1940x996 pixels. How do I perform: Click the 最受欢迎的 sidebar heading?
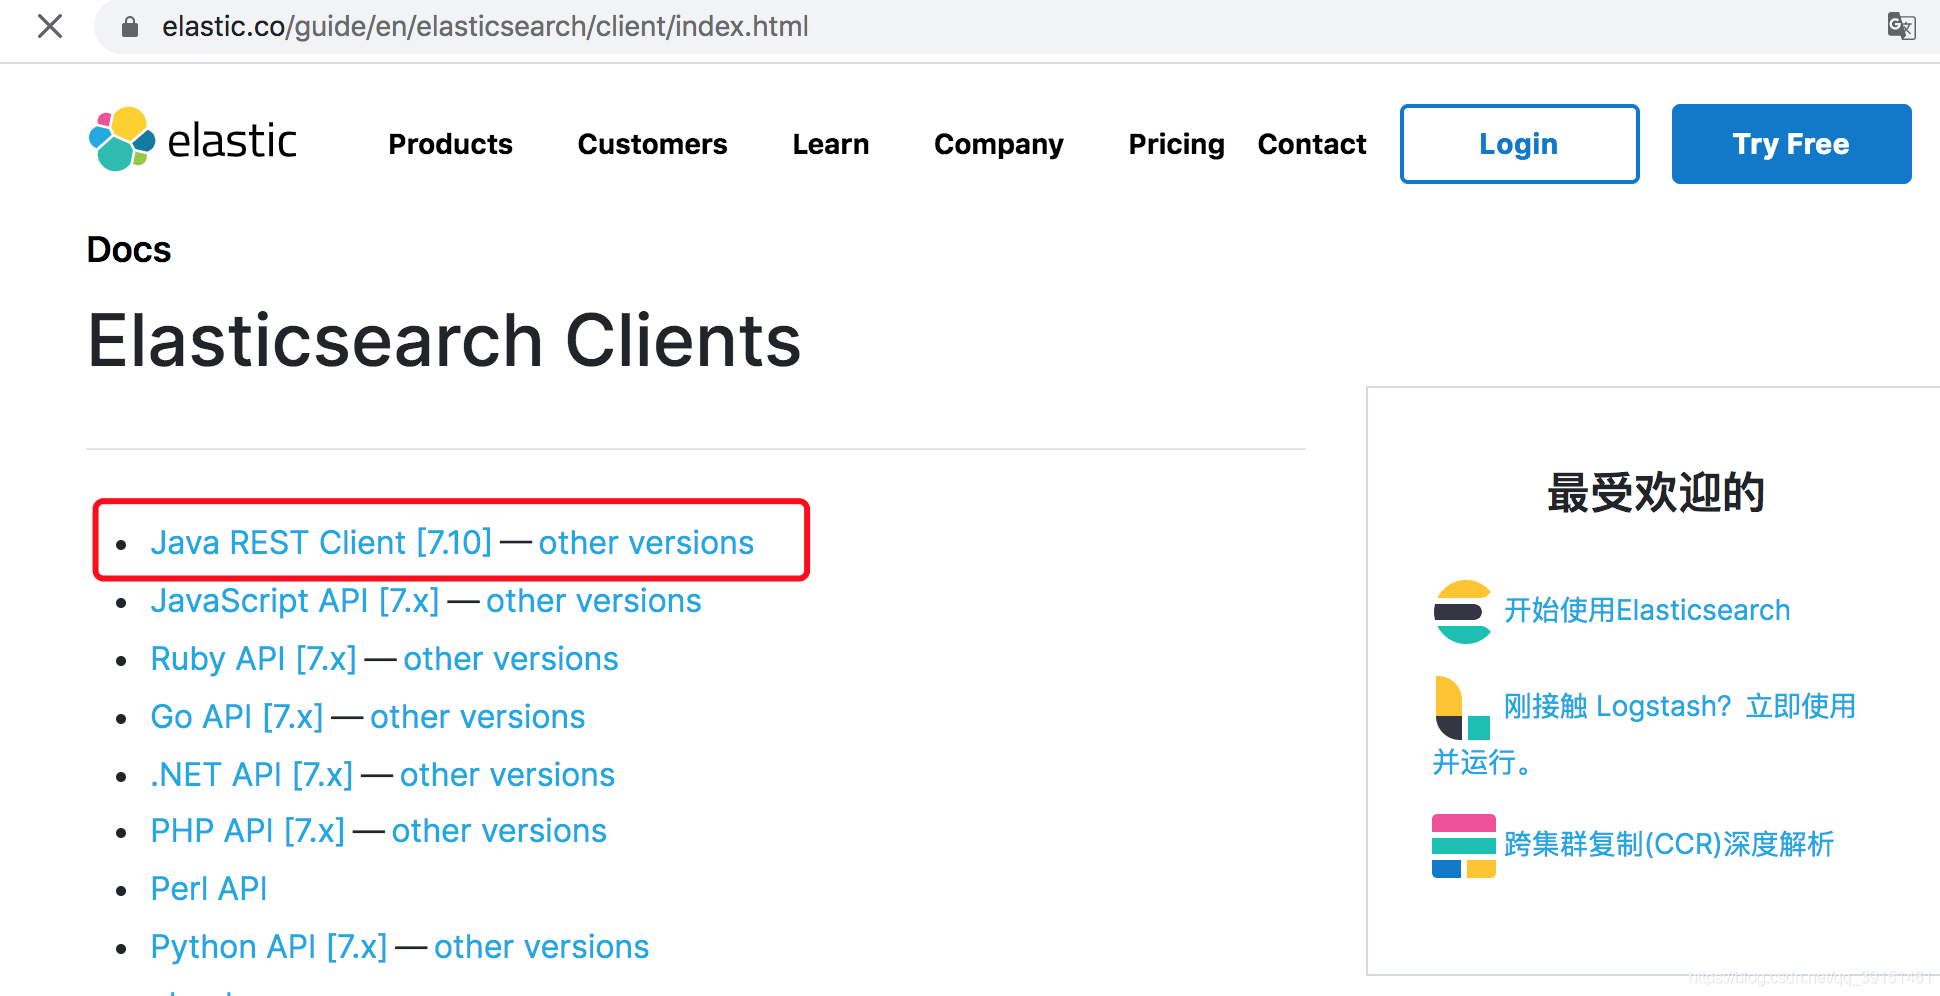coord(1655,493)
